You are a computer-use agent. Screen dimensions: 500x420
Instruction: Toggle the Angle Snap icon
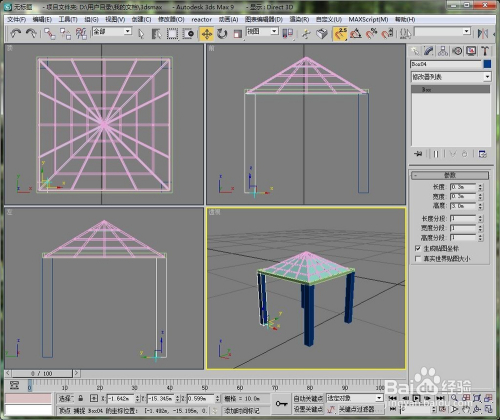356,34
